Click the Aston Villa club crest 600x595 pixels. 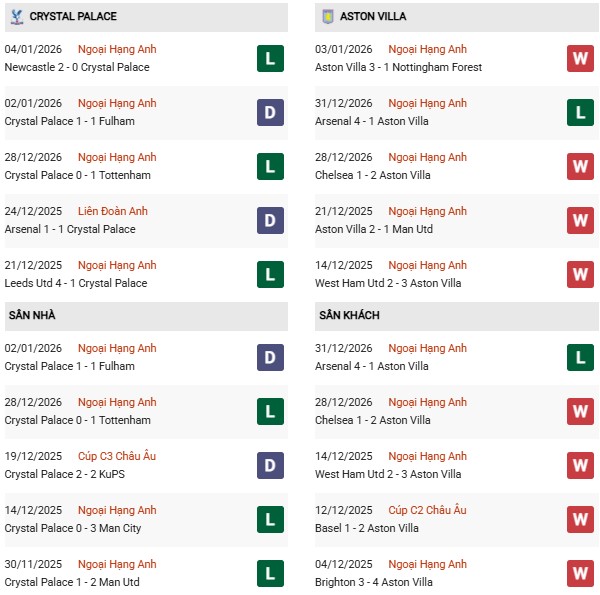tap(326, 17)
